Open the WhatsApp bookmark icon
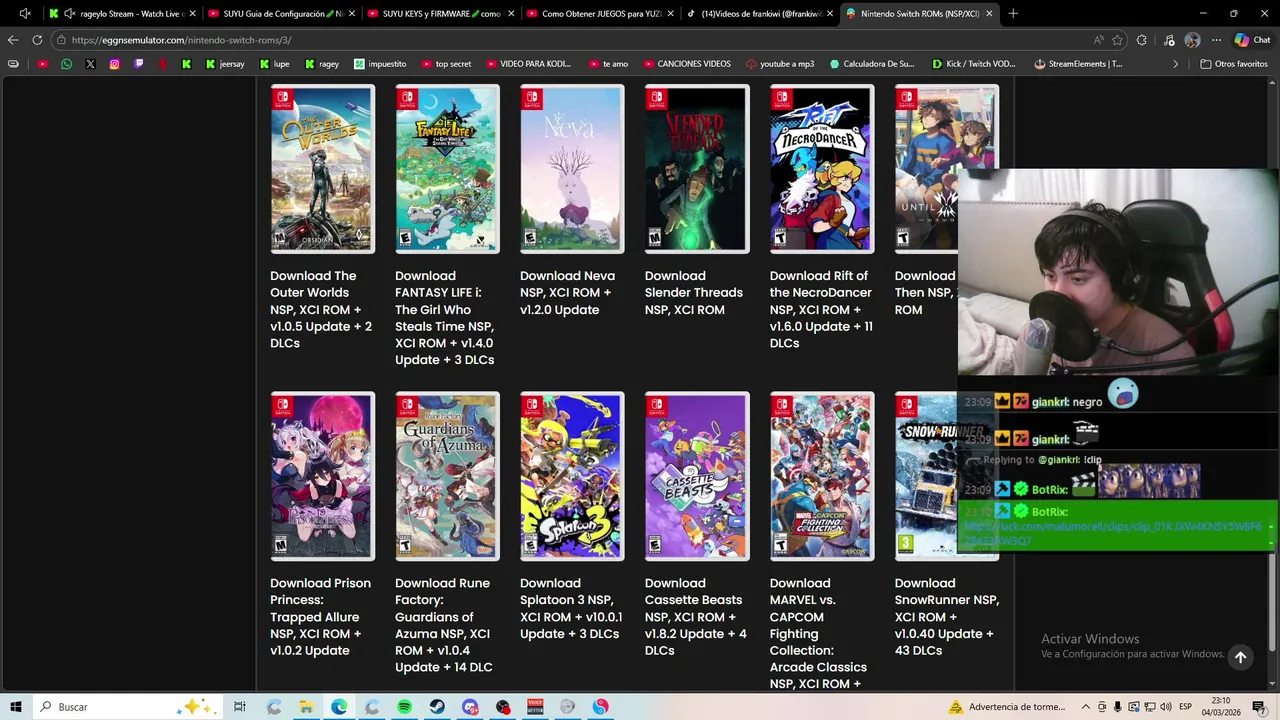The image size is (1280, 720). 66,64
